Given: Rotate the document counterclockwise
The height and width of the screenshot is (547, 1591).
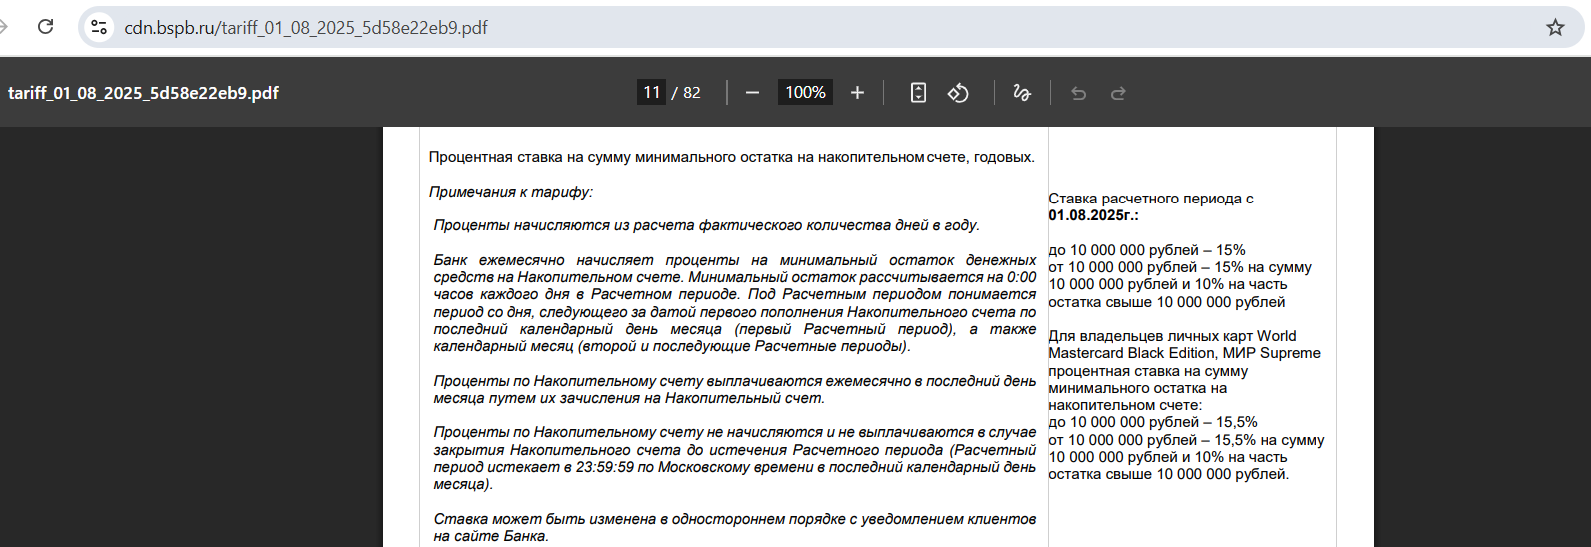Looking at the screenshot, I should 958,93.
